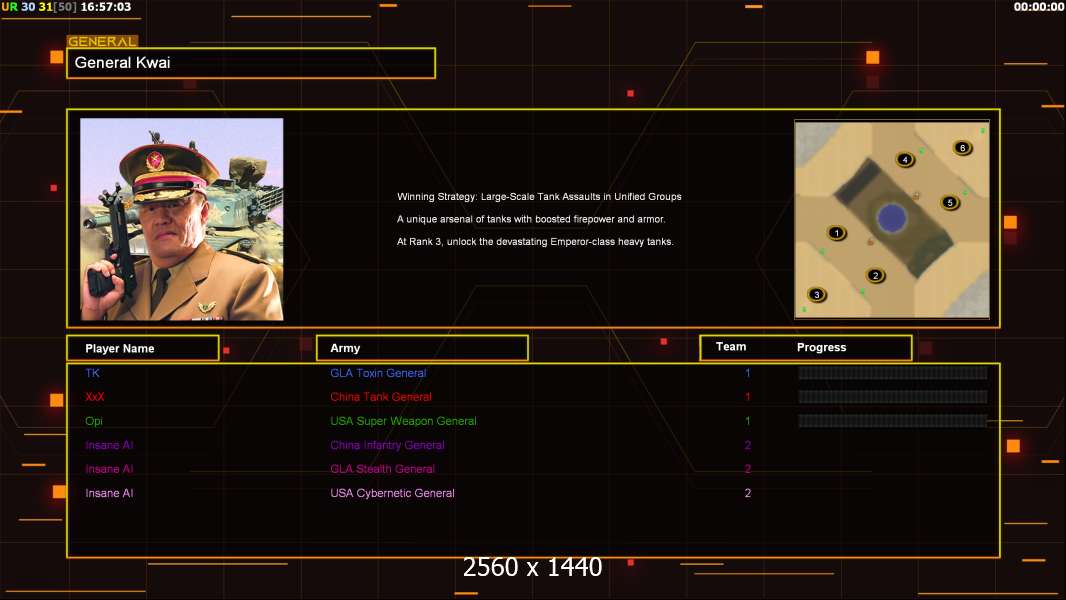Click GLA Stealth General army entry
This screenshot has height=600, width=1066.
click(x=382, y=469)
